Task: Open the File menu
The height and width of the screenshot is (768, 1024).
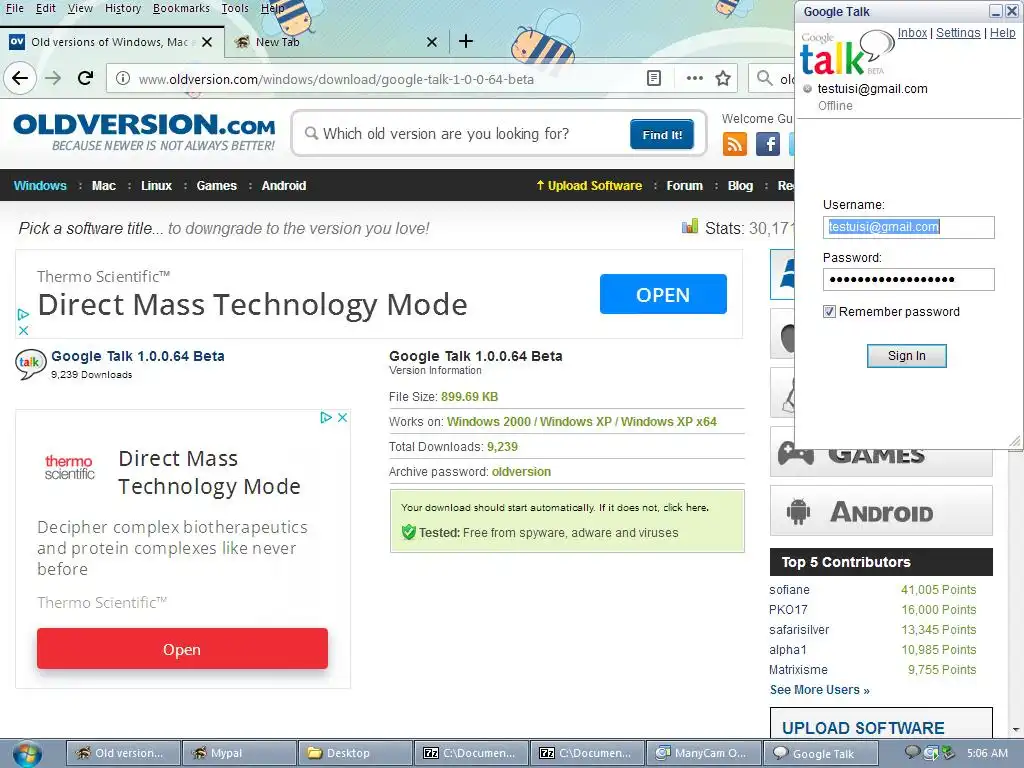Action: point(14,8)
